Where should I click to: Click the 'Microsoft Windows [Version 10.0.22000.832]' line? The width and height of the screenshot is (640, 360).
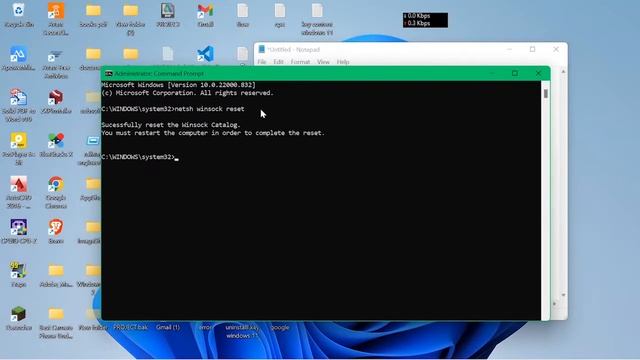click(179, 85)
